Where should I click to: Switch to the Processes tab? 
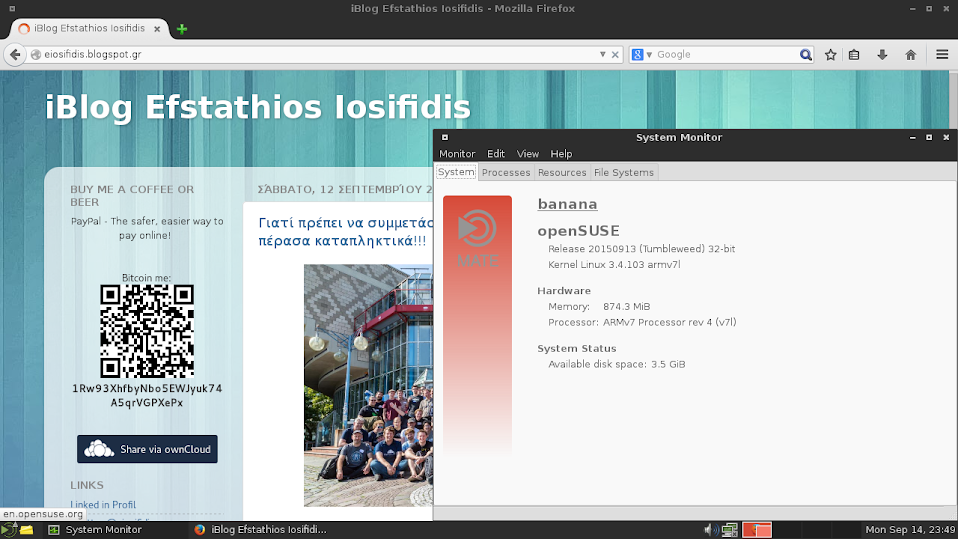tap(506, 172)
